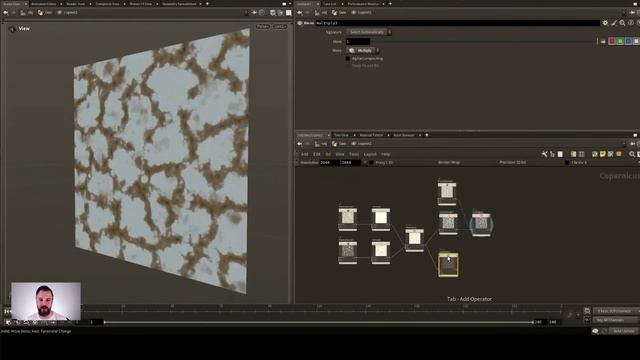Switch to the Render View tab
Image resolution: width=640 pixels, height=360 pixels.
(x=76, y=4)
